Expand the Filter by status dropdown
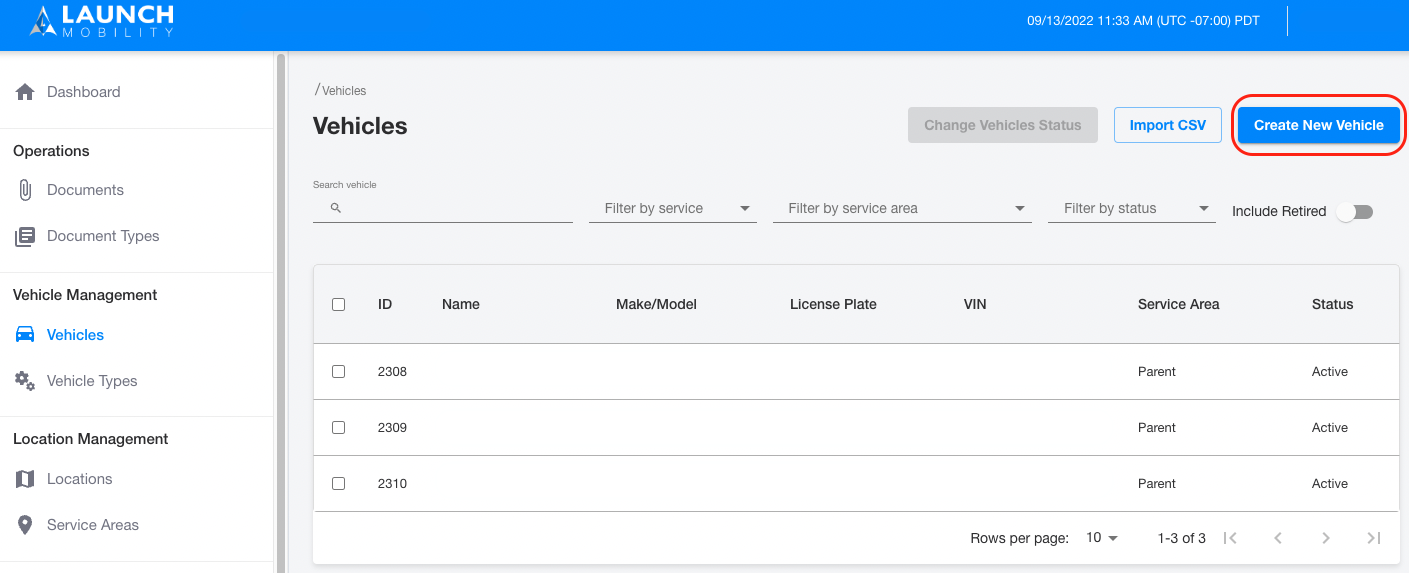The width and height of the screenshot is (1409, 573). coord(1132,209)
